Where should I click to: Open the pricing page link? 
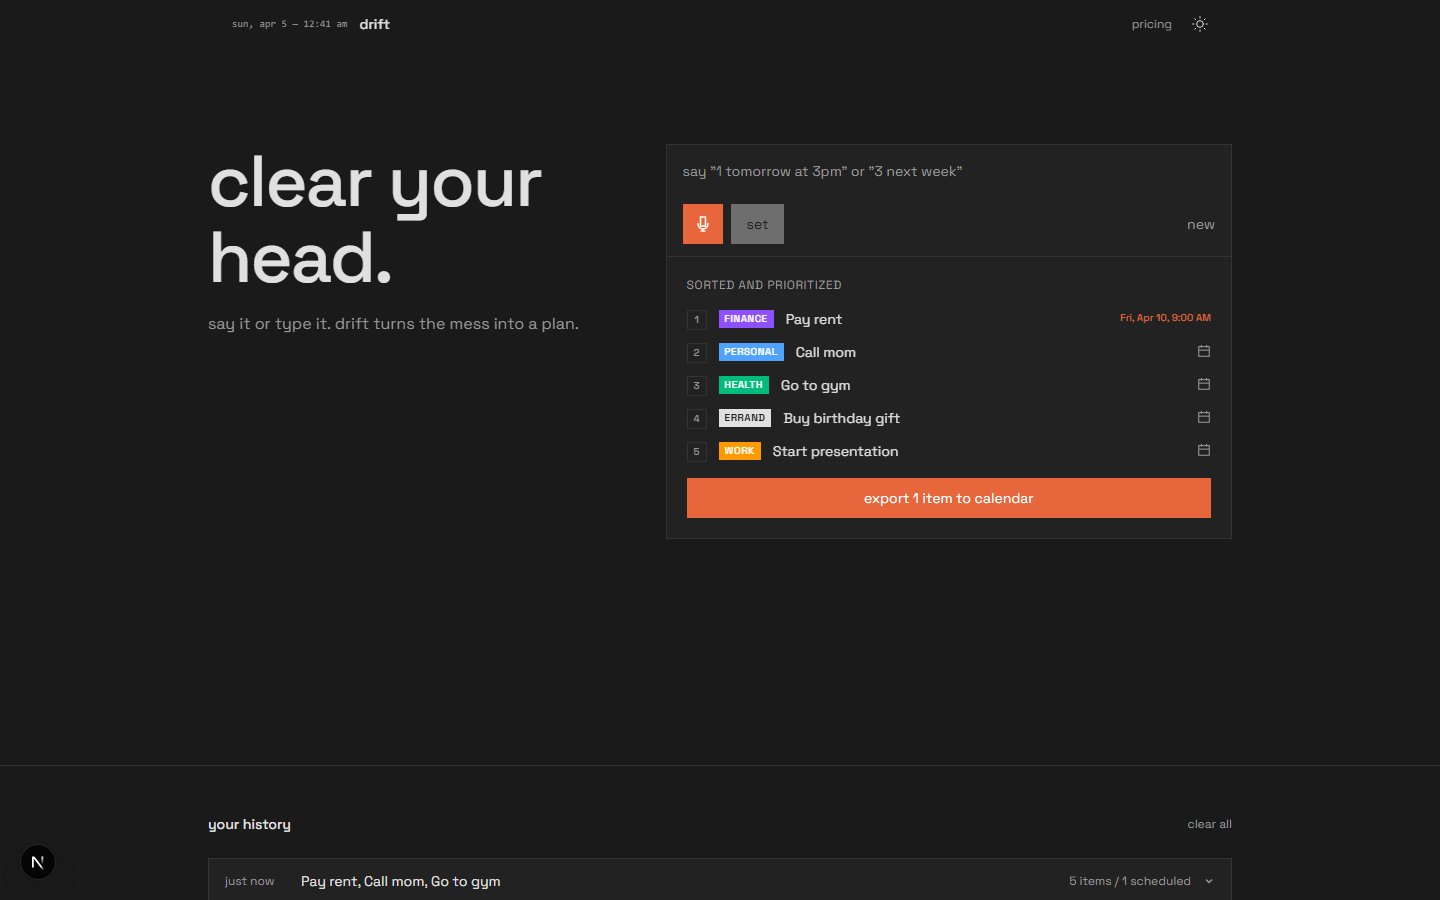tap(1151, 24)
